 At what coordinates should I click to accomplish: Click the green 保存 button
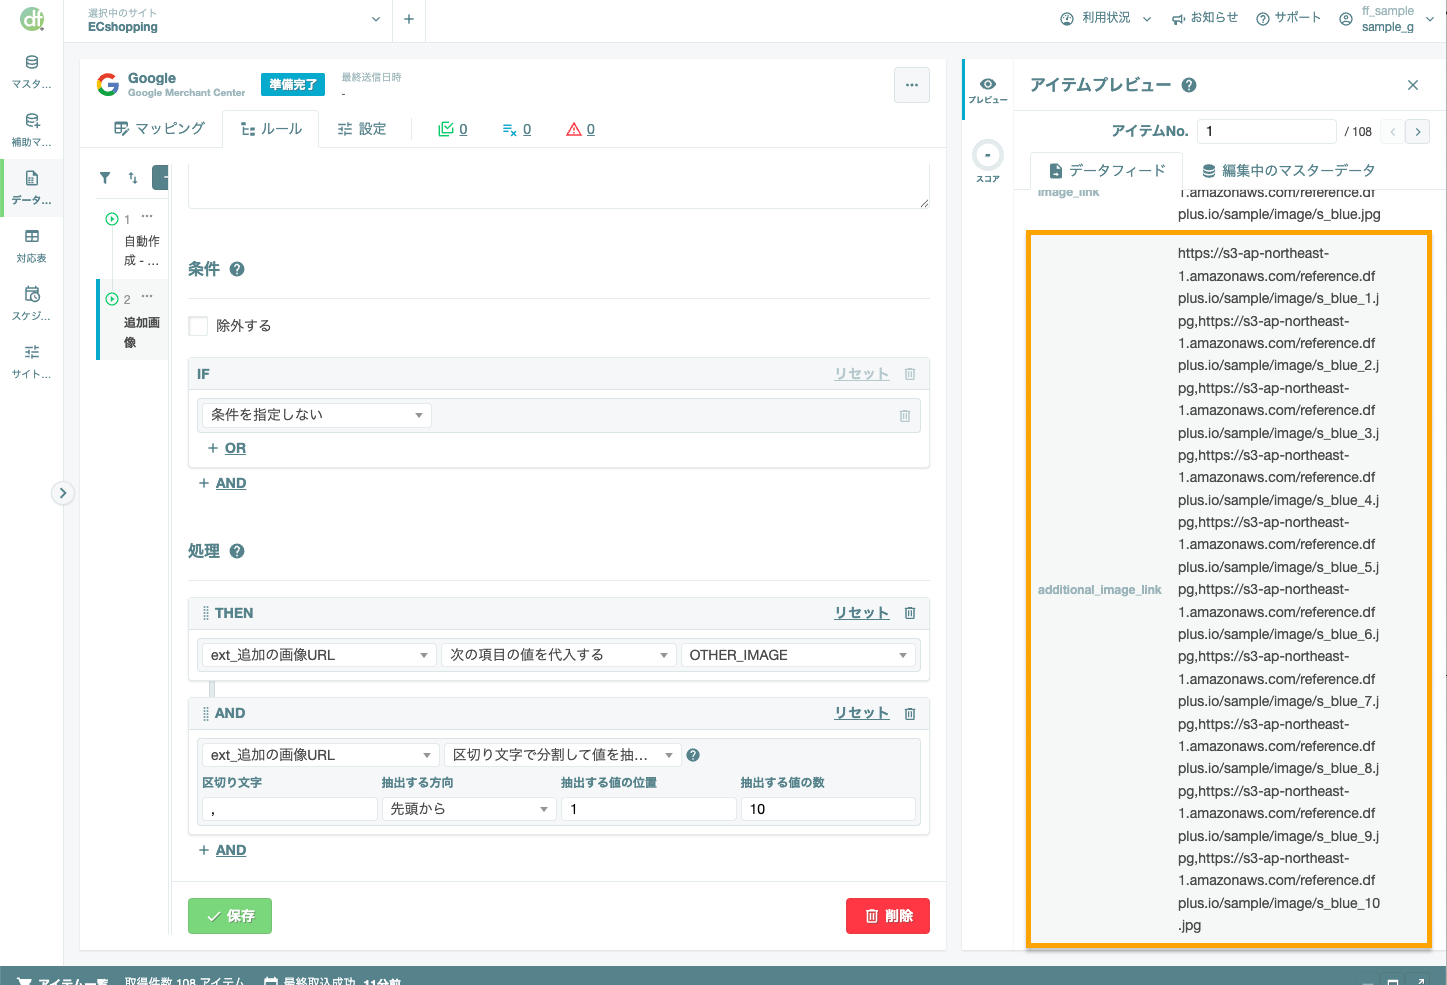point(230,916)
